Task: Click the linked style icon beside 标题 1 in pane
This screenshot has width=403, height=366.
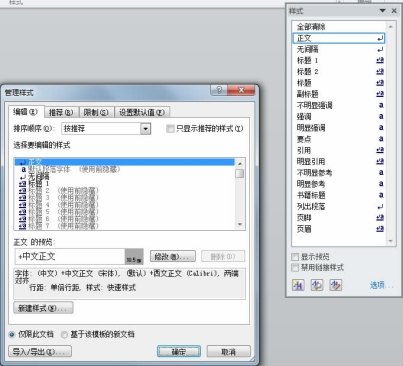Action: [x=380, y=60]
